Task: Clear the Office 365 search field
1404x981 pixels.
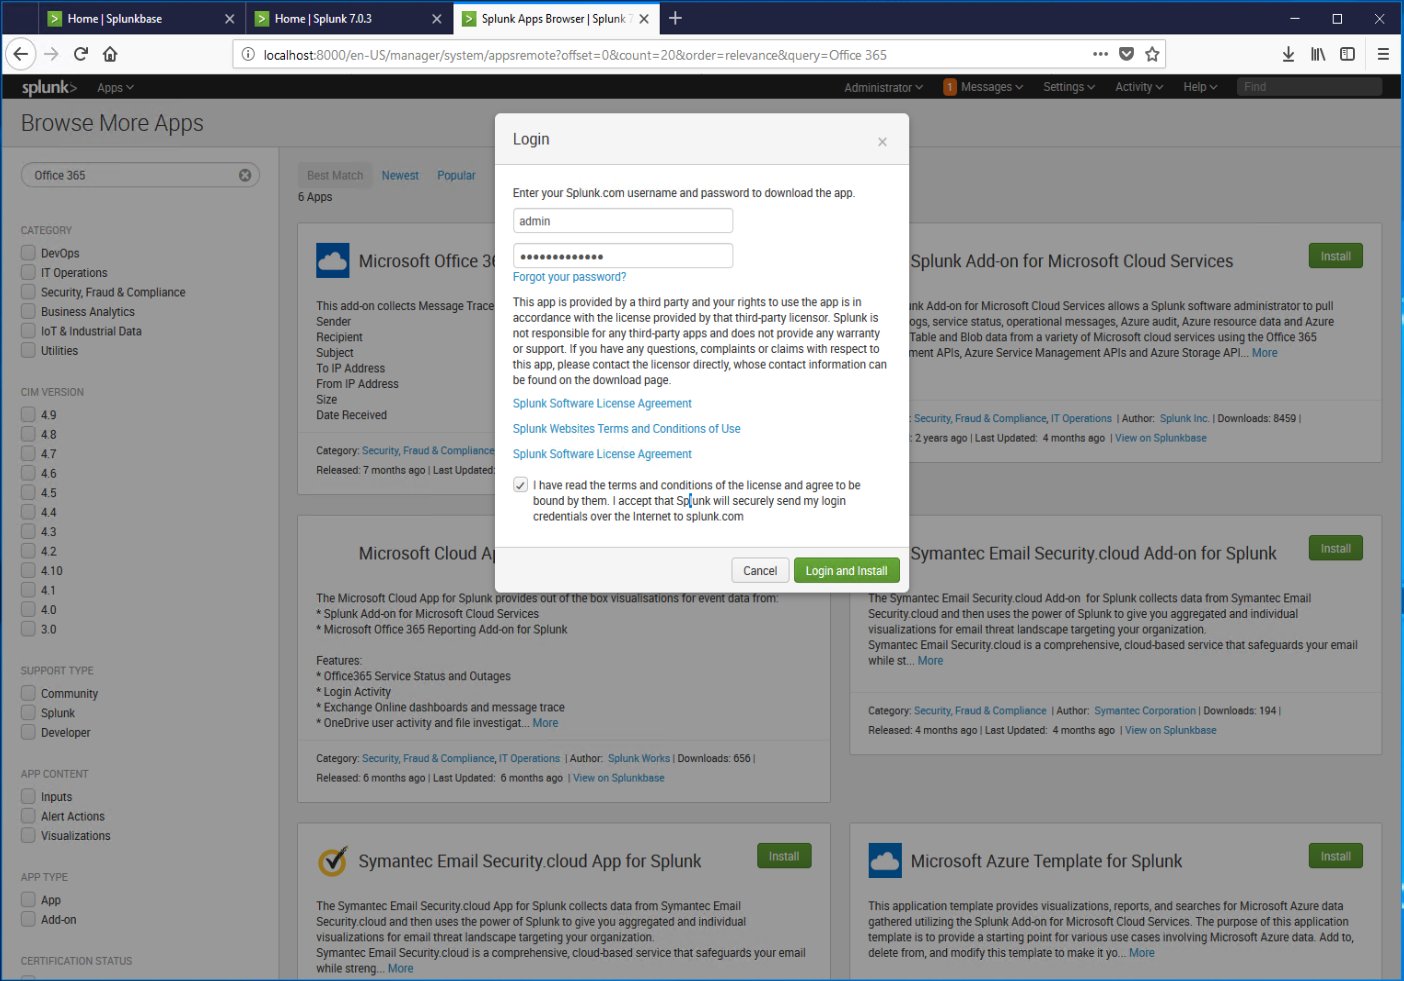Action: tap(244, 174)
